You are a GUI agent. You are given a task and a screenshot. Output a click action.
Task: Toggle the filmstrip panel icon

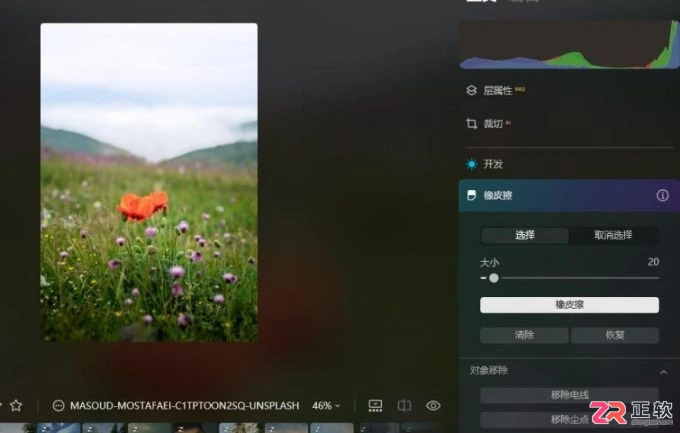[x=375, y=406]
